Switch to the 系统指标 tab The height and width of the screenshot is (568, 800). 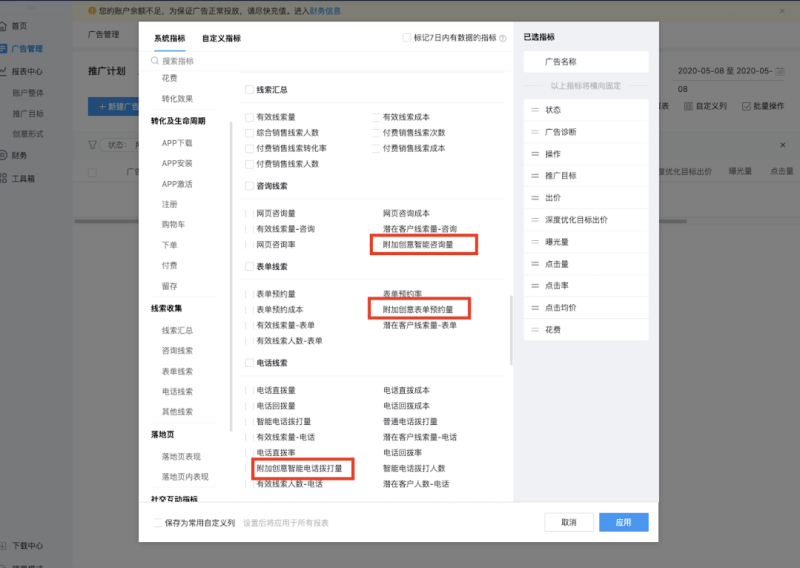click(169, 38)
